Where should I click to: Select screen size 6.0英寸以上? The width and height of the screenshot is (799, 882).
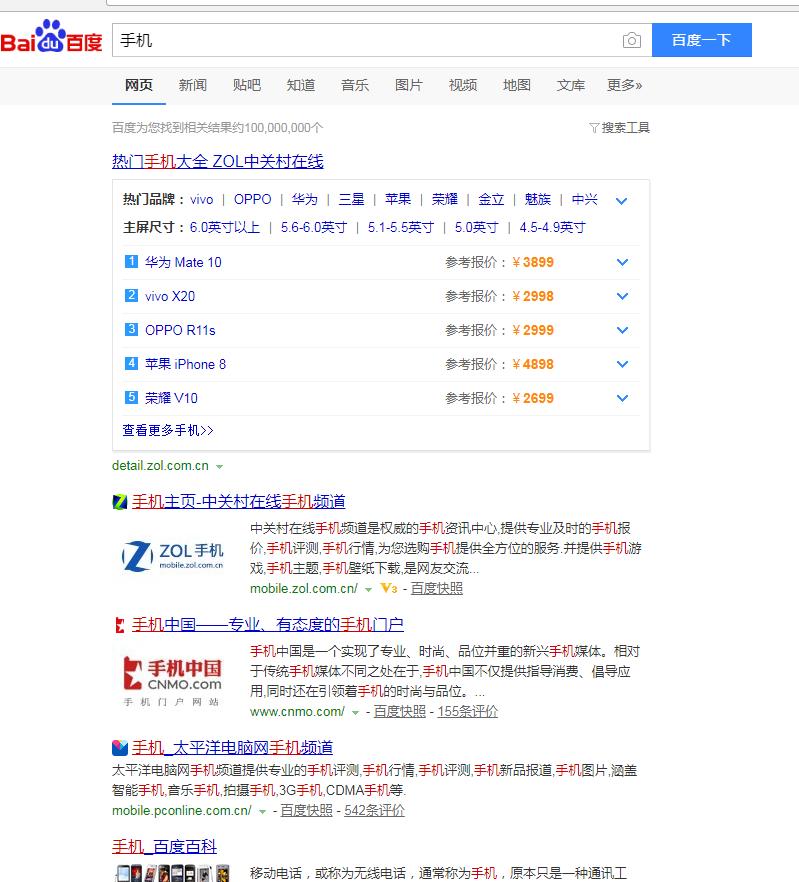tap(225, 228)
